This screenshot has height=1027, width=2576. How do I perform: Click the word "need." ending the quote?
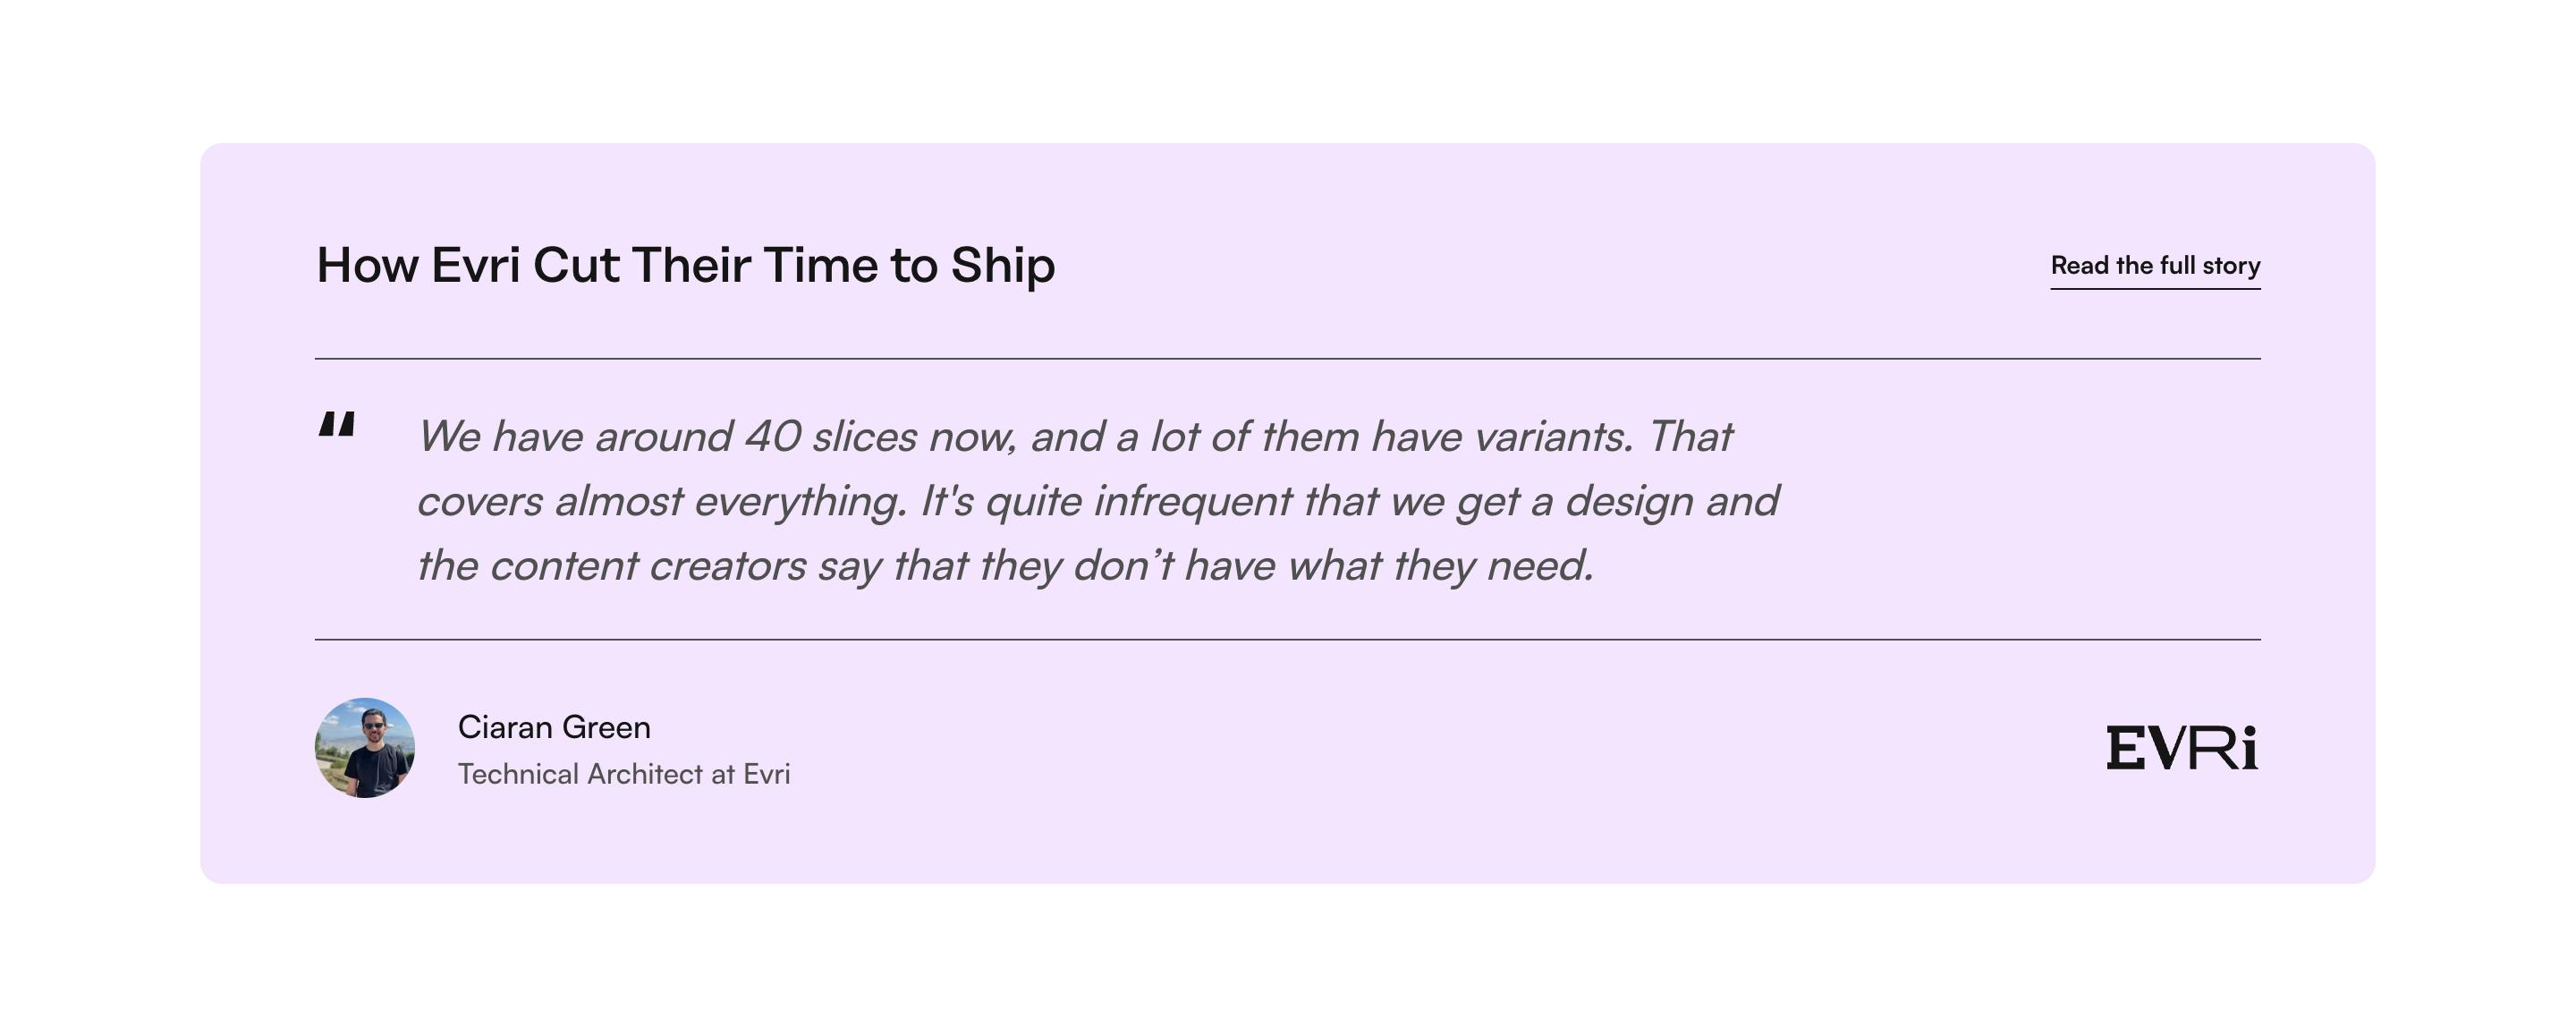click(1540, 566)
